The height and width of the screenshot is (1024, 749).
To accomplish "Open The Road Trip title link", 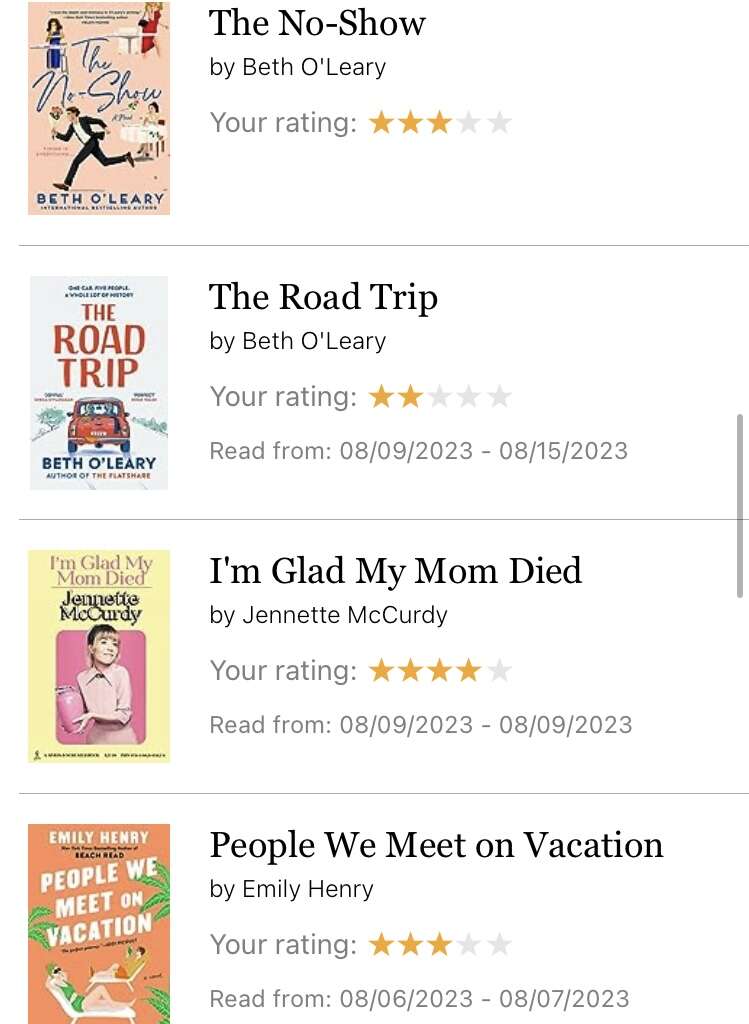I will click(x=323, y=297).
